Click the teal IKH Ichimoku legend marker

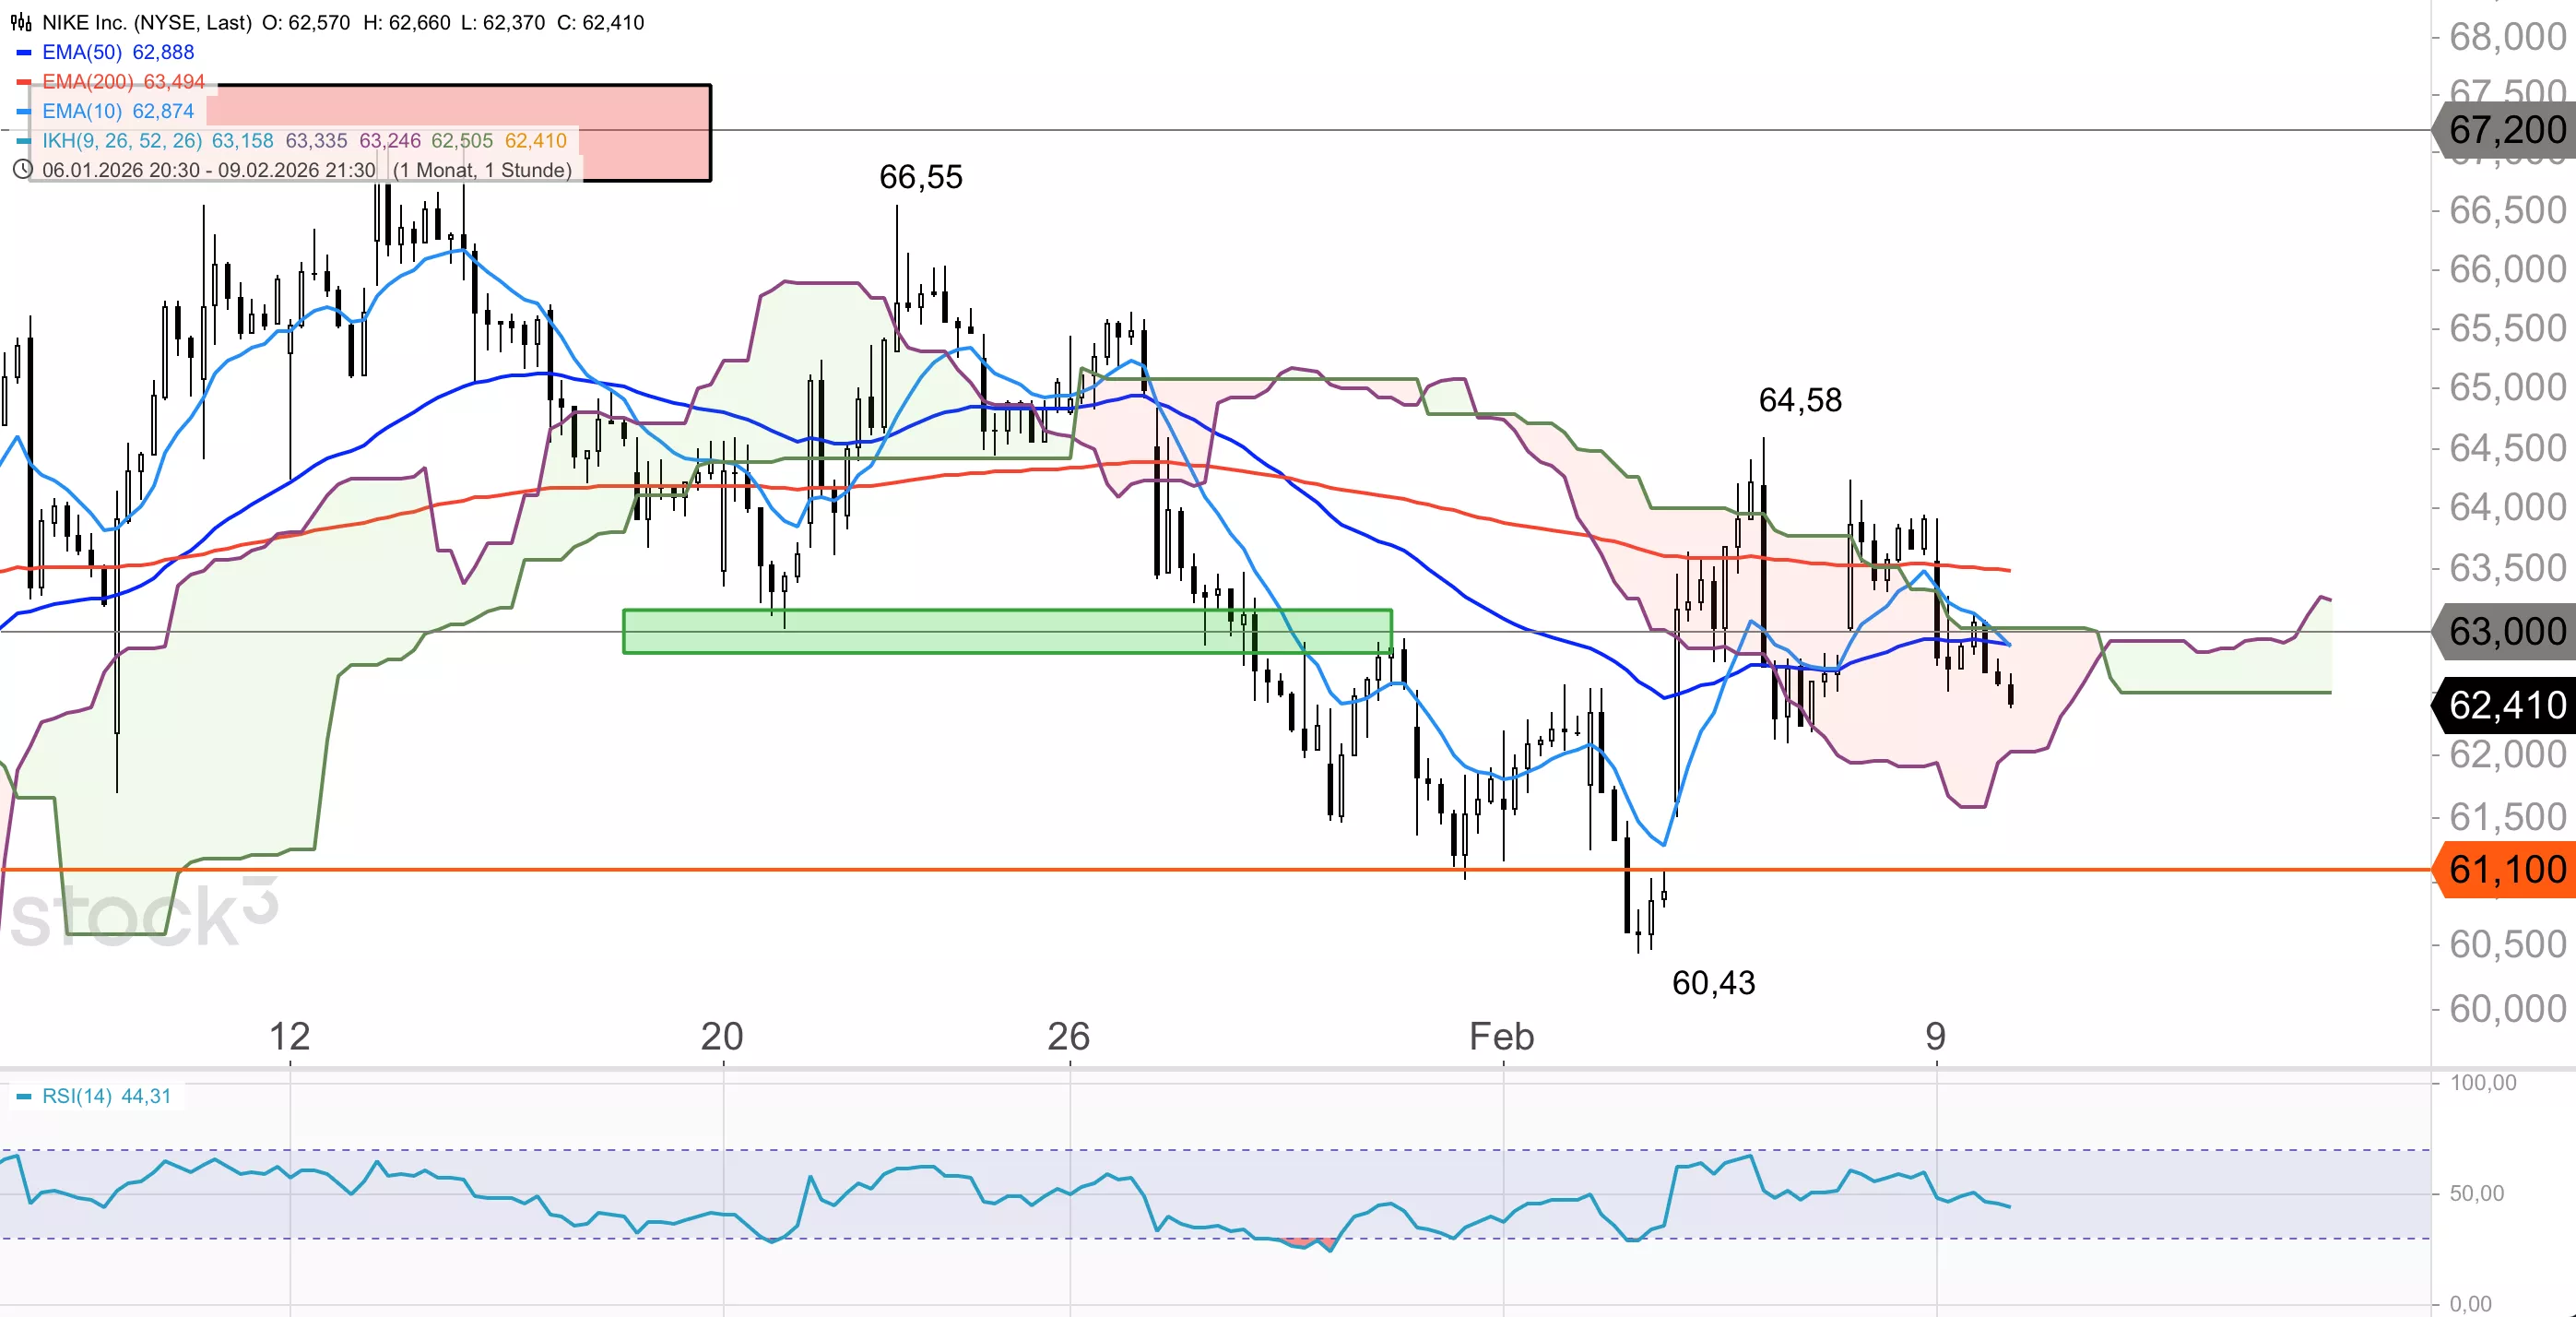point(23,141)
